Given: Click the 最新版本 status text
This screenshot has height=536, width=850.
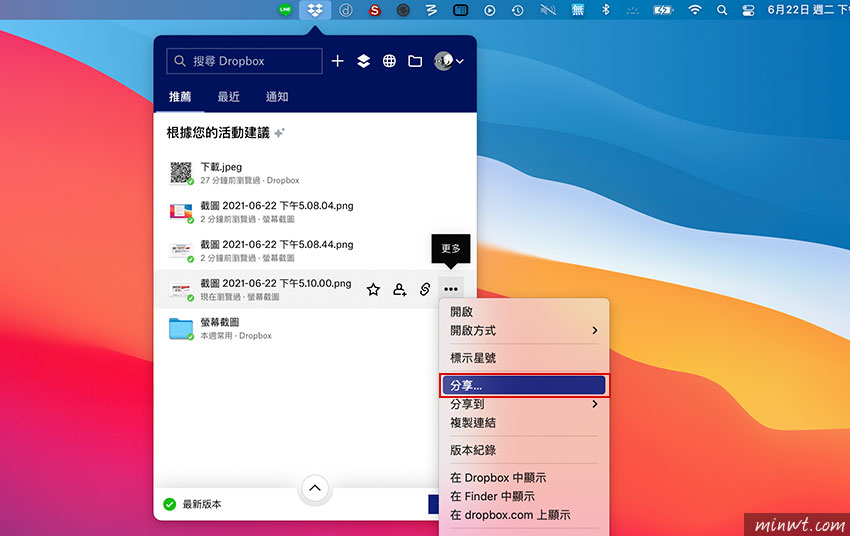Looking at the screenshot, I should tap(202, 505).
